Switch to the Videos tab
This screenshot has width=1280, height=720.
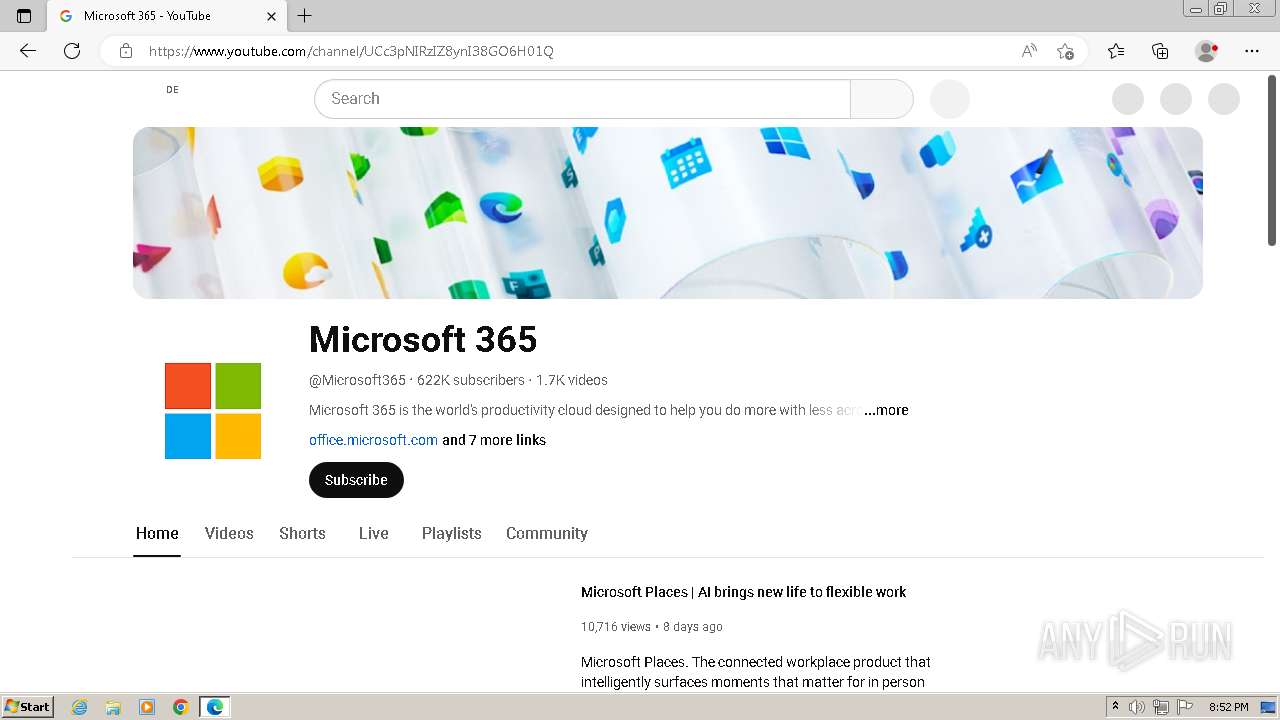coord(229,533)
